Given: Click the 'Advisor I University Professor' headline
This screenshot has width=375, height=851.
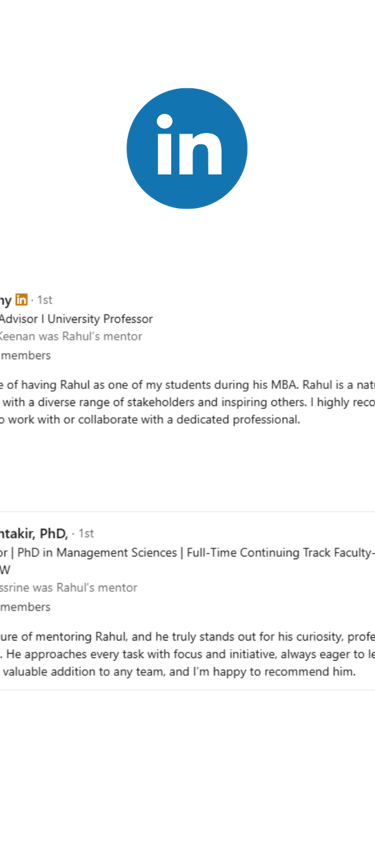Looking at the screenshot, I should click(76, 319).
